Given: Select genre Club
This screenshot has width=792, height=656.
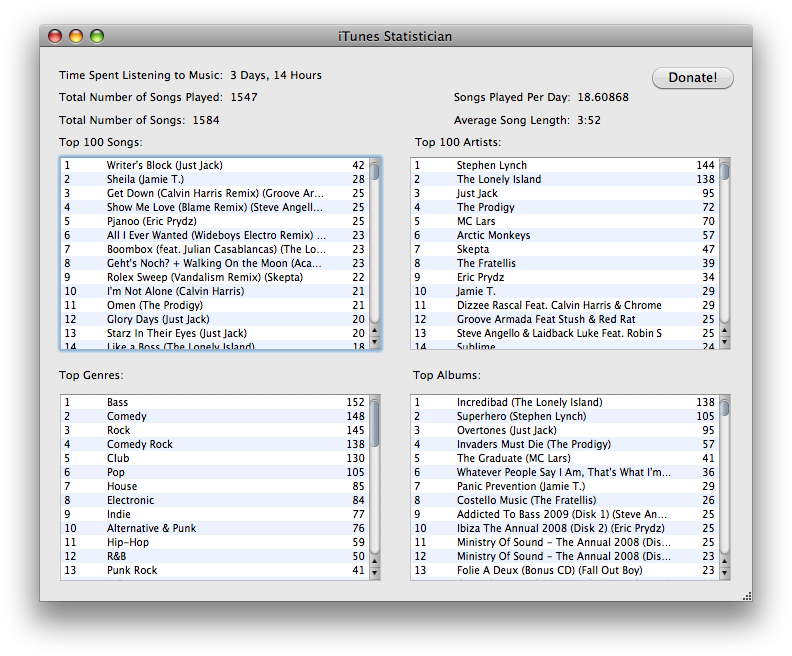Looking at the screenshot, I should pos(215,459).
